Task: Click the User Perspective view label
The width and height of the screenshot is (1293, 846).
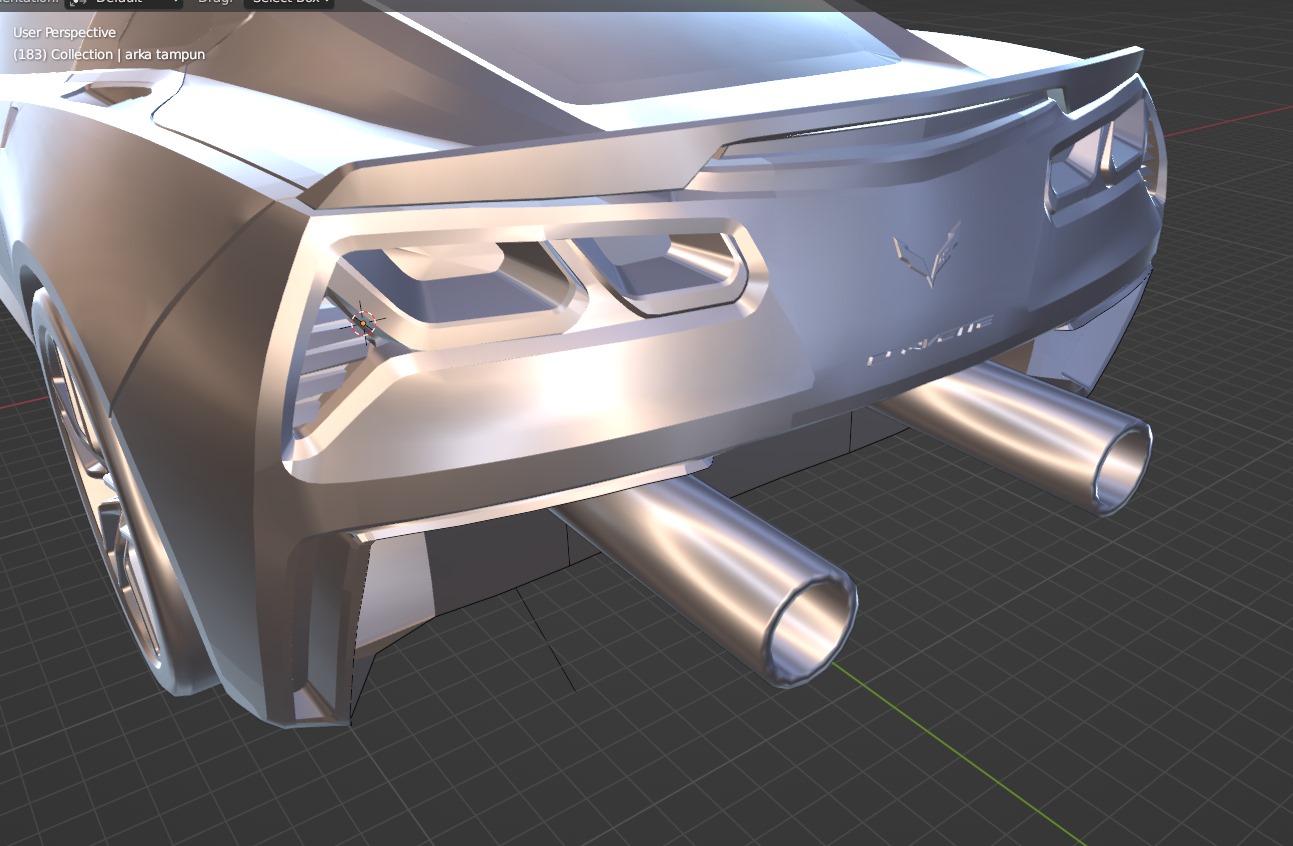Action: [x=64, y=33]
